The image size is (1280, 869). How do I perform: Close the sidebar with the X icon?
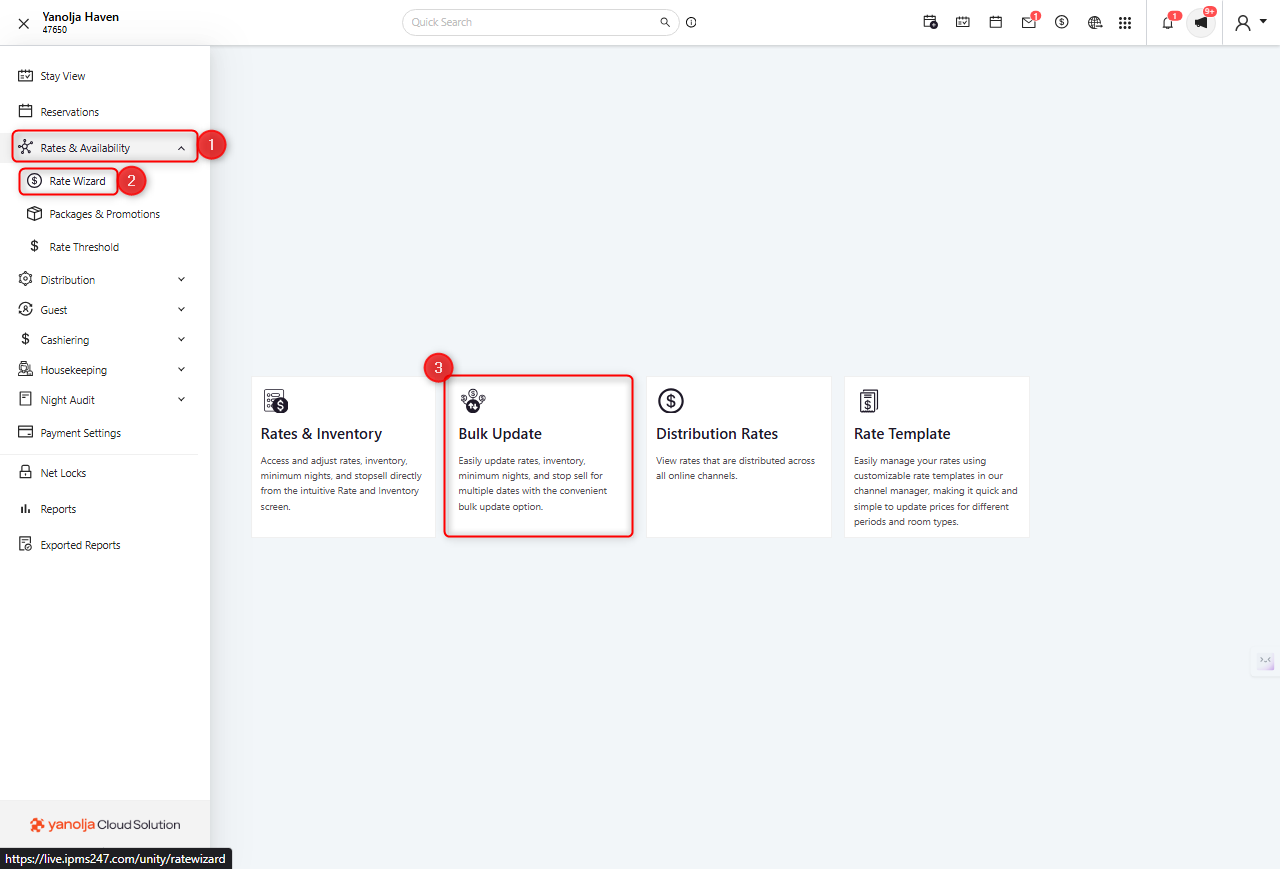coord(24,24)
